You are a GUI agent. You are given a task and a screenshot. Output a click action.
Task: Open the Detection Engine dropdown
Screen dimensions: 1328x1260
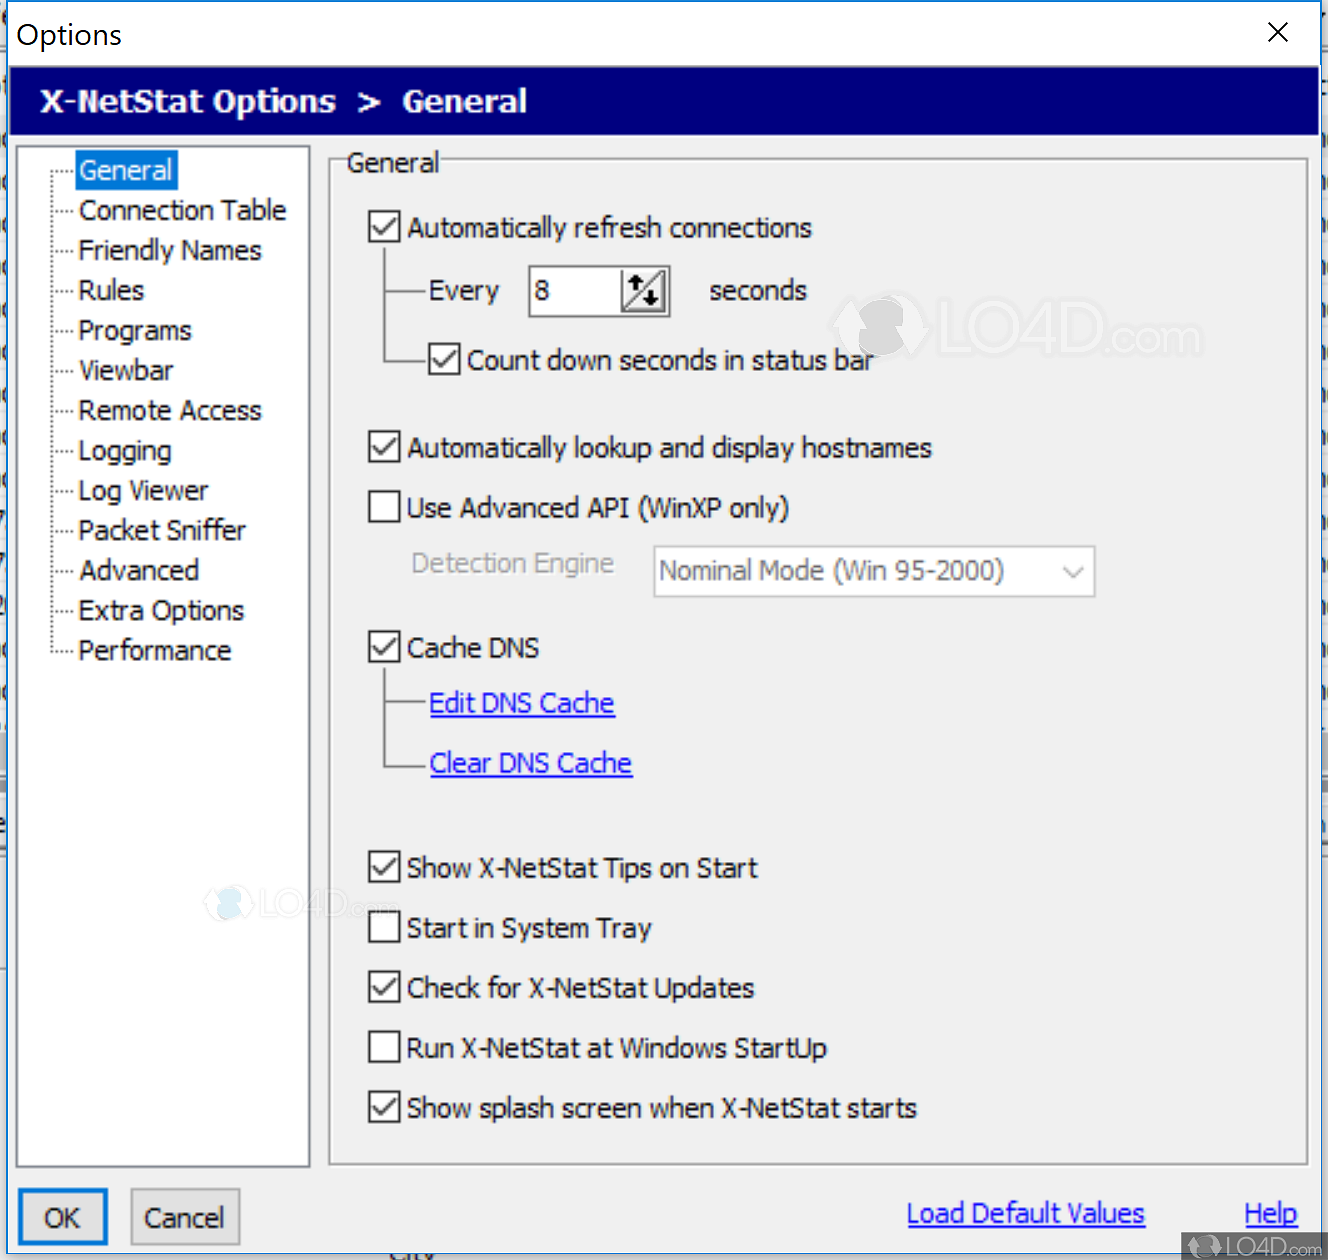coord(1073,571)
